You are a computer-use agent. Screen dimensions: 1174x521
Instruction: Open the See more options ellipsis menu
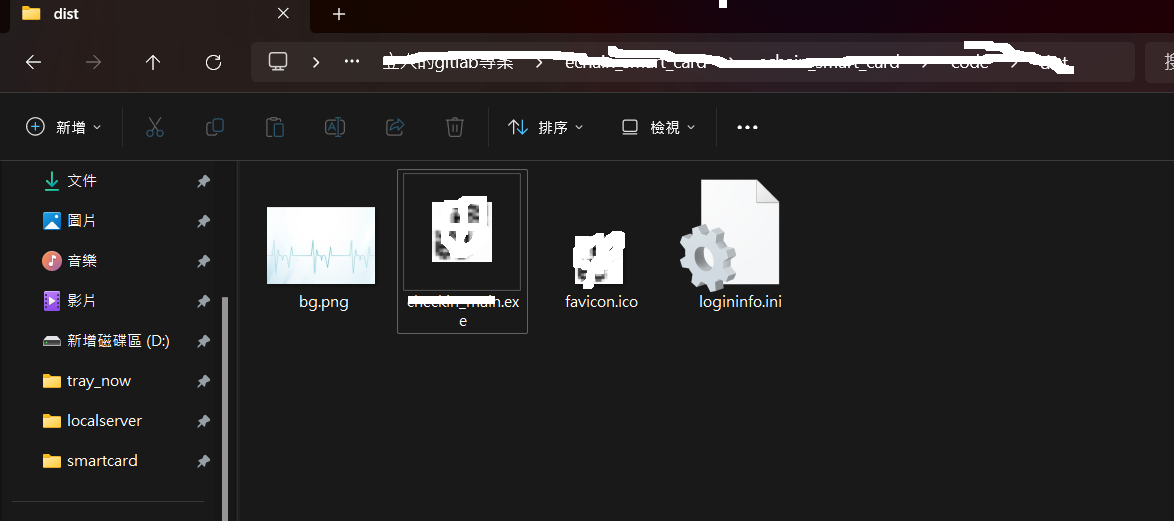click(x=747, y=127)
